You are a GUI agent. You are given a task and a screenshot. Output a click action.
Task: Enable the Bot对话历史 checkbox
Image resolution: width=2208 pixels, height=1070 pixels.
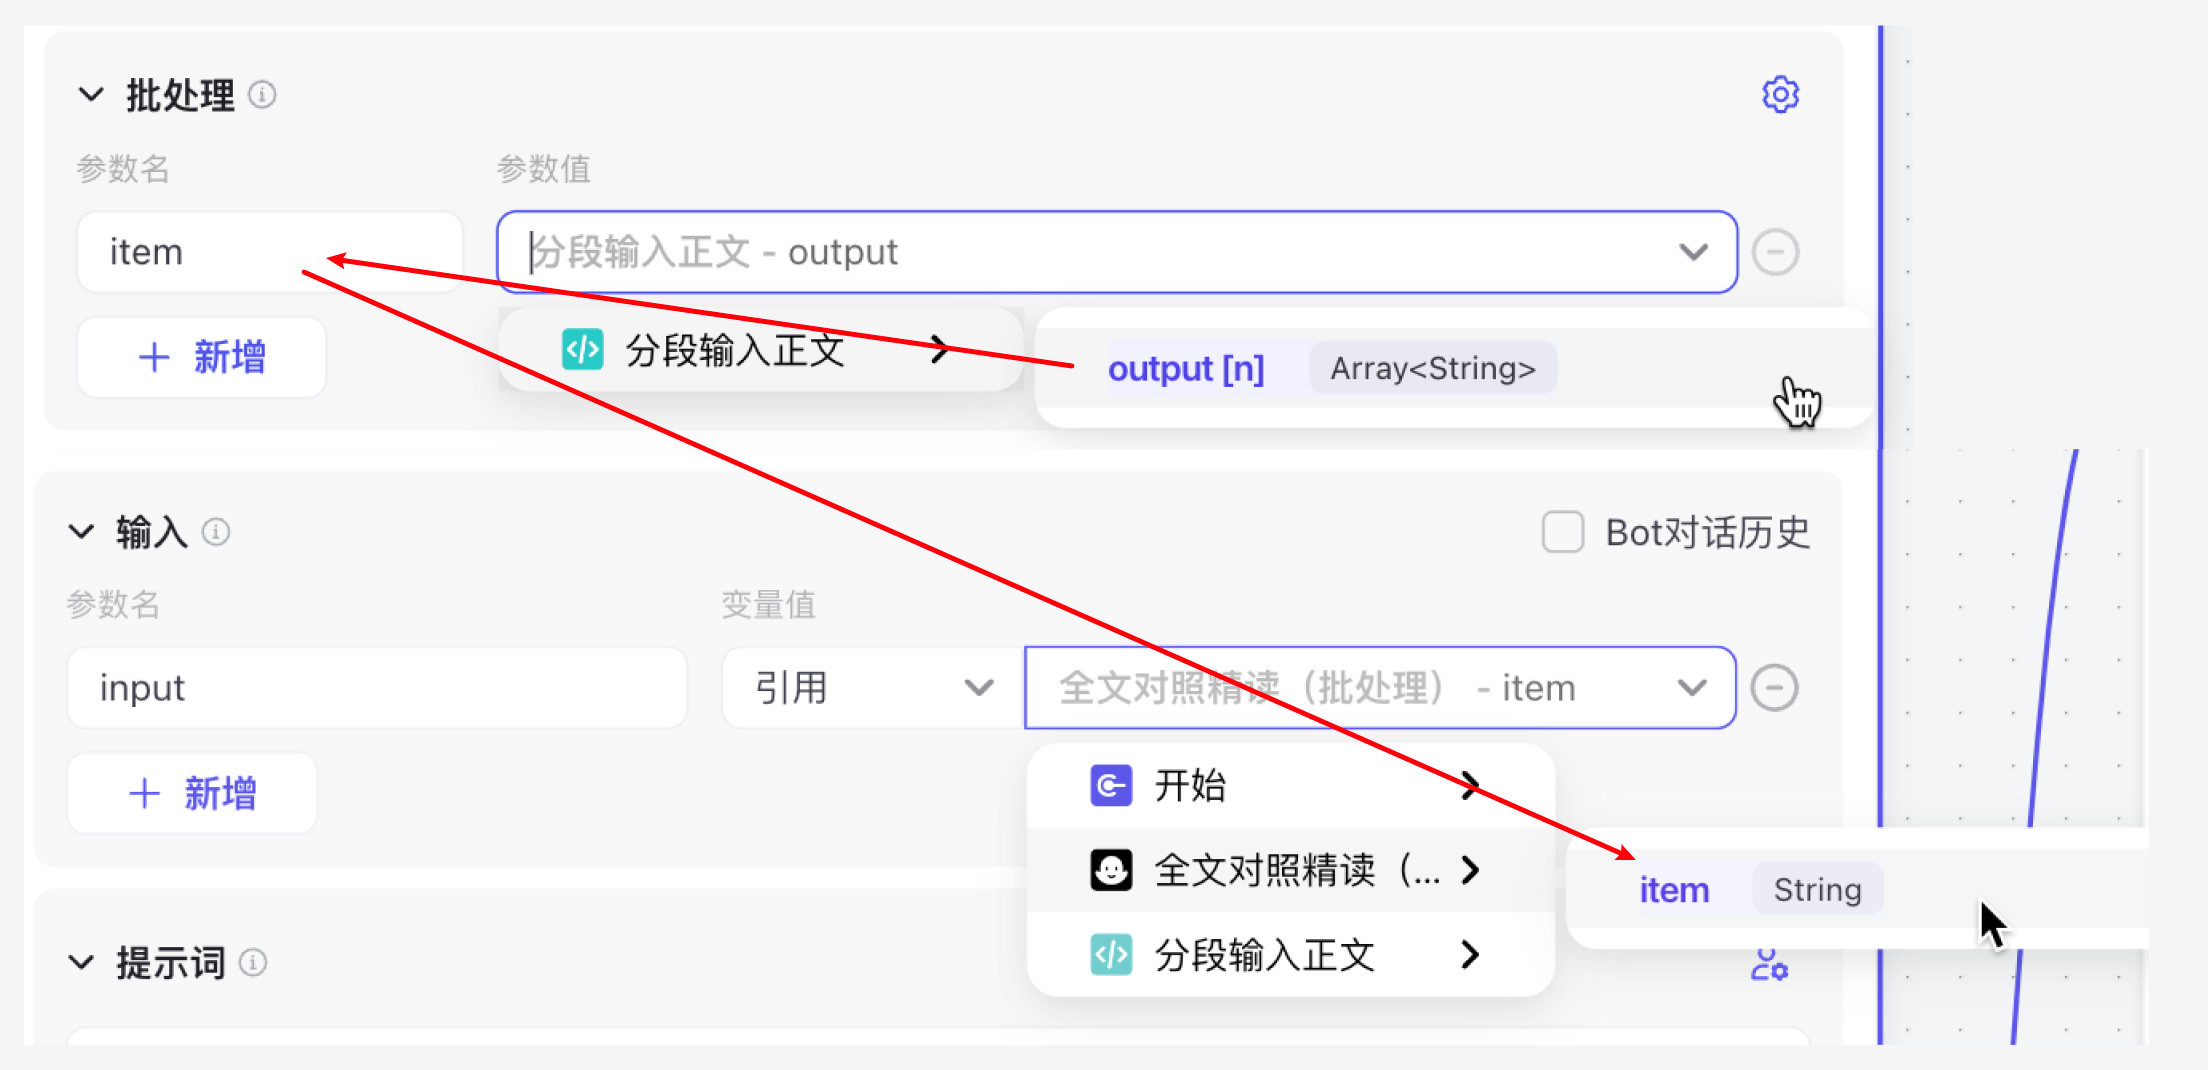(x=1563, y=532)
